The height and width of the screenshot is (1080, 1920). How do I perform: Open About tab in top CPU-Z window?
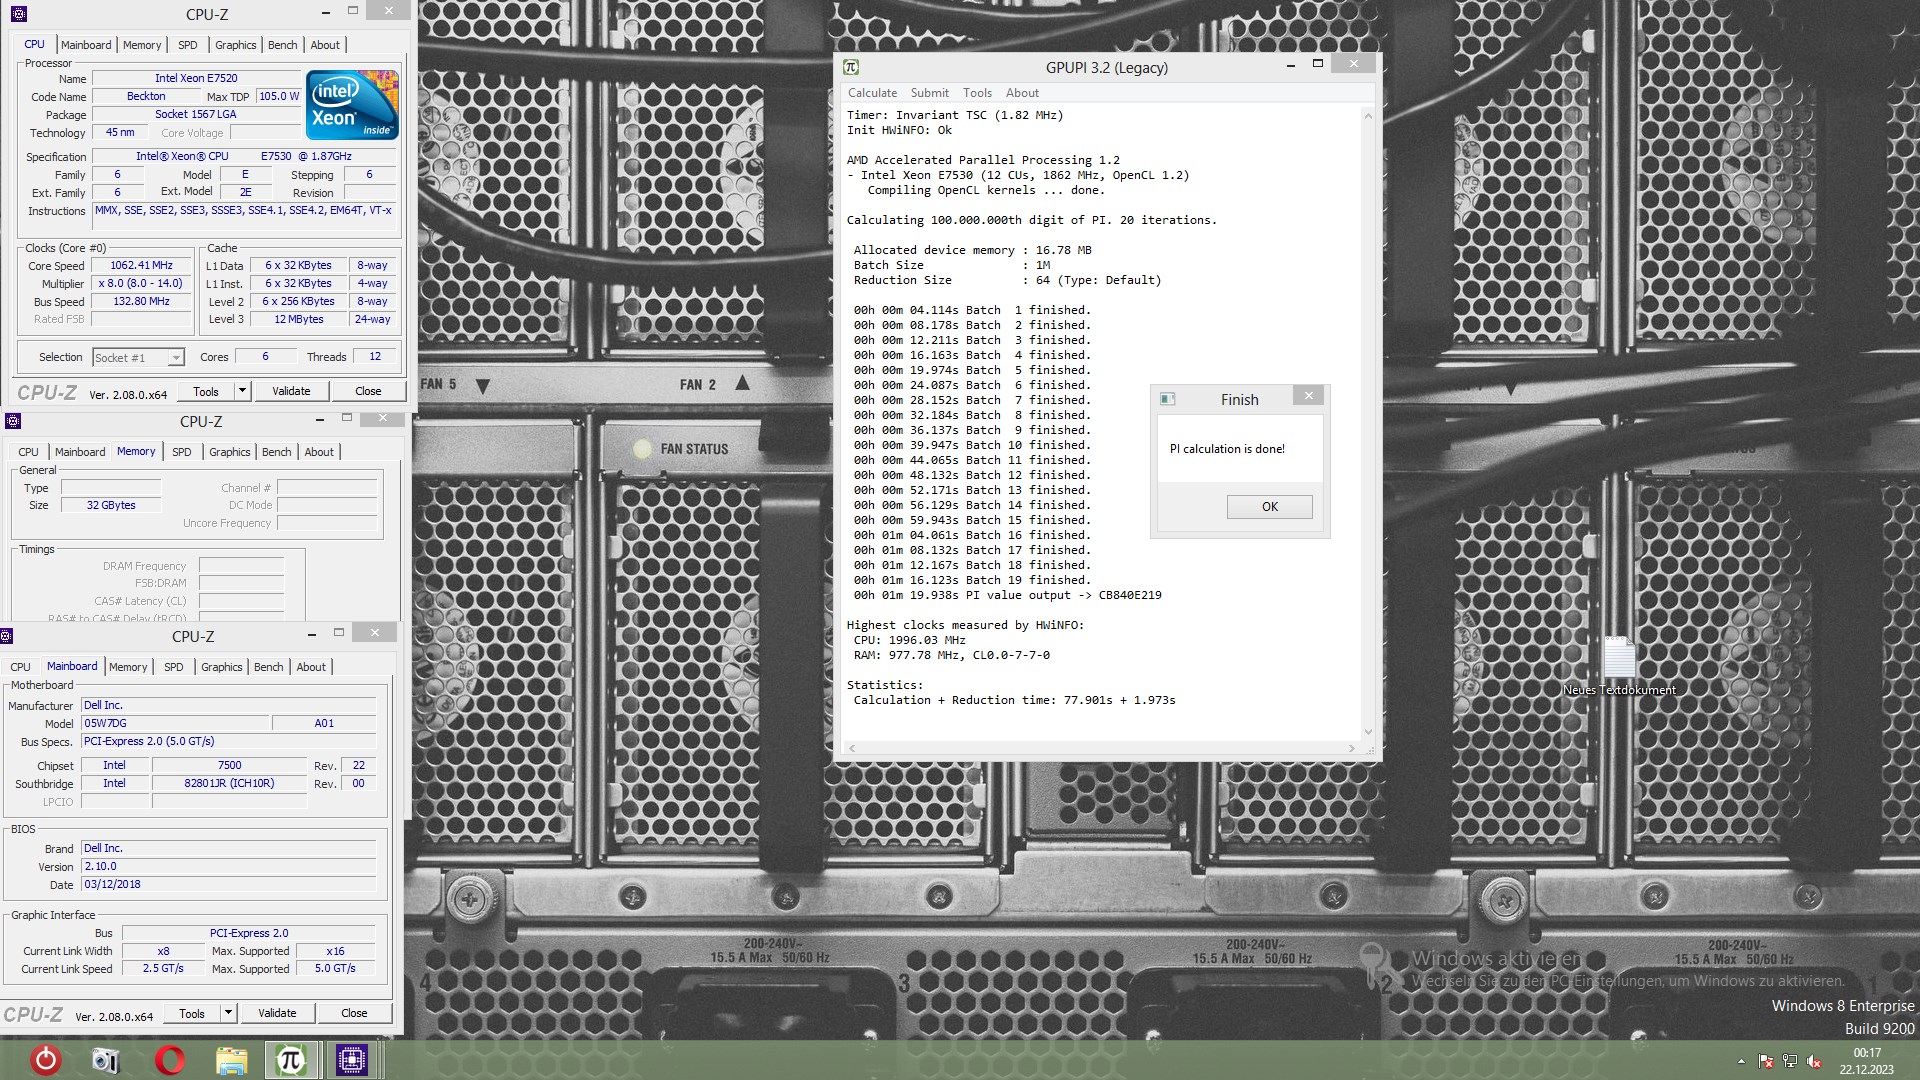pyautogui.click(x=325, y=45)
